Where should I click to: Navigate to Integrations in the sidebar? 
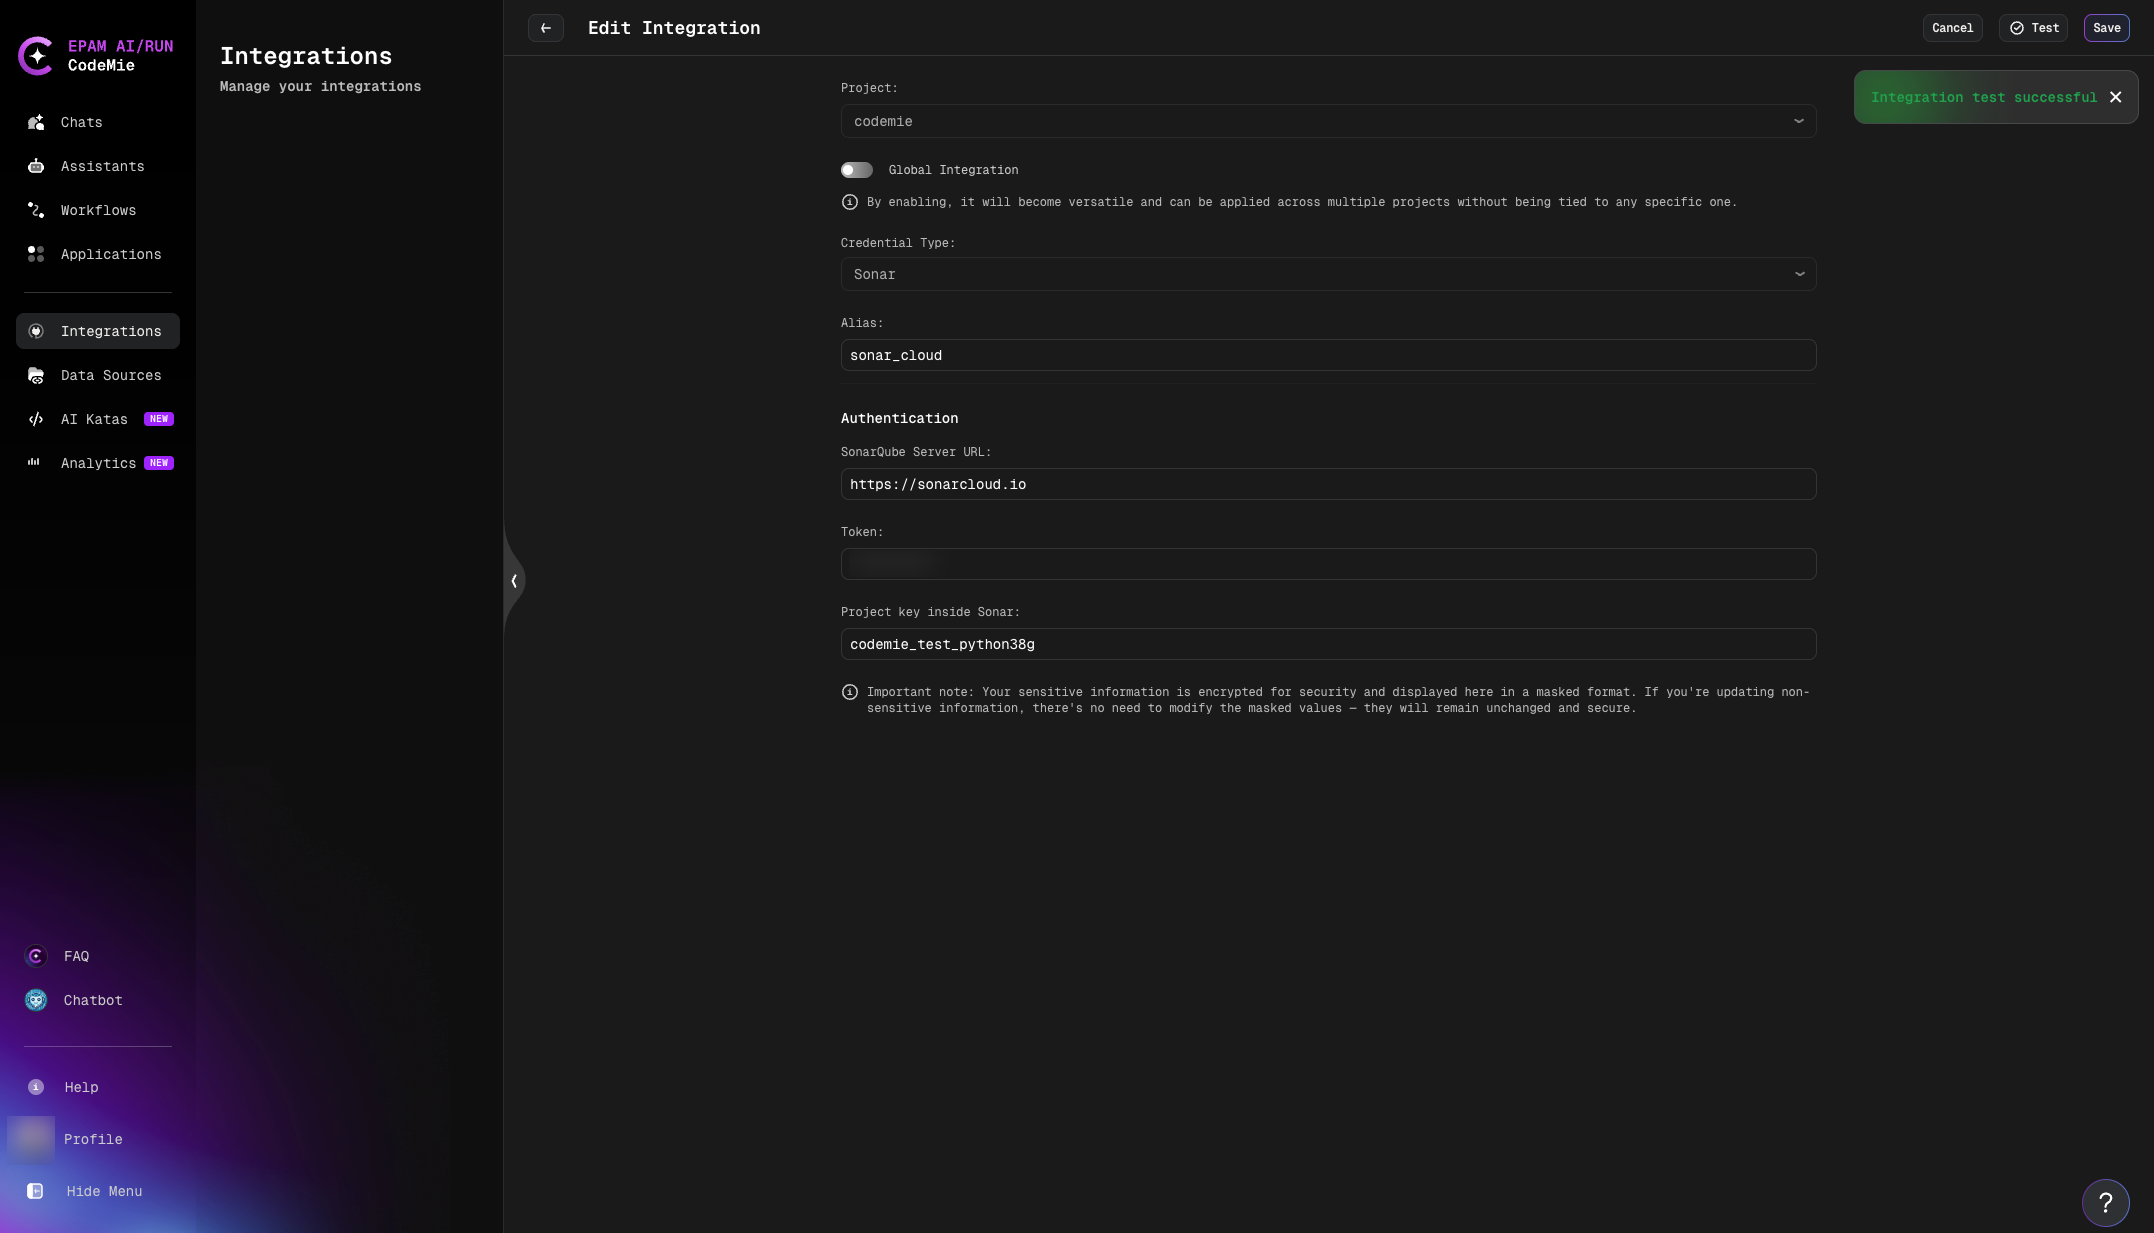pyautogui.click(x=110, y=331)
